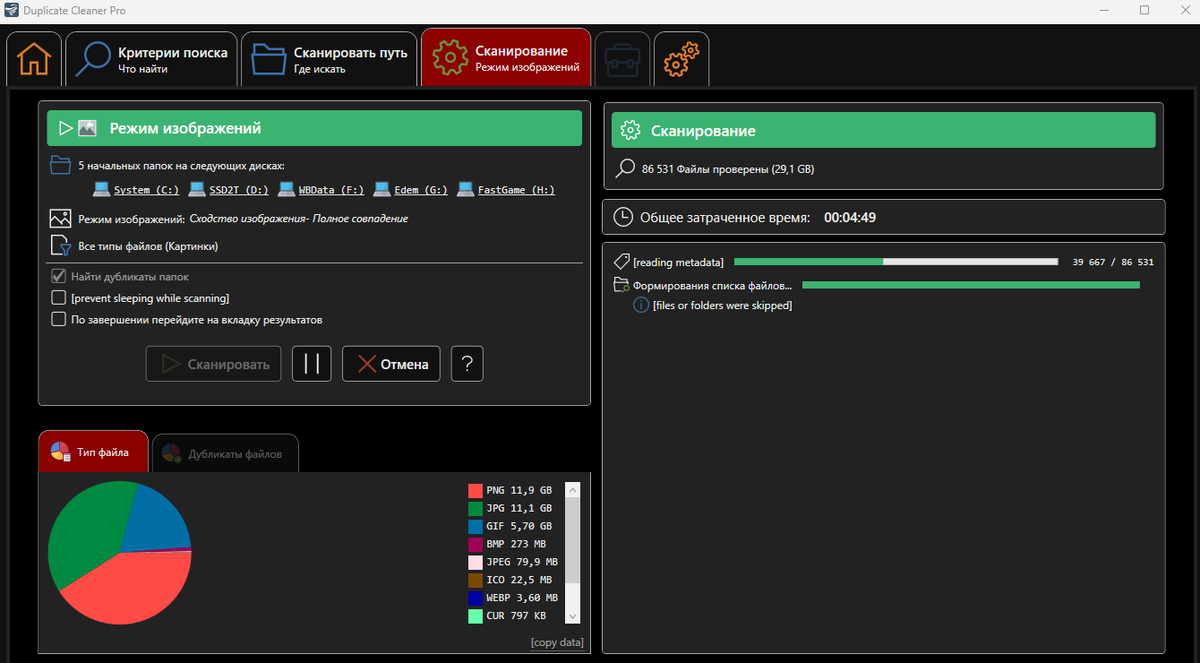Click the copy data link
The image size is (1200, 663).
tap(557, 642)
